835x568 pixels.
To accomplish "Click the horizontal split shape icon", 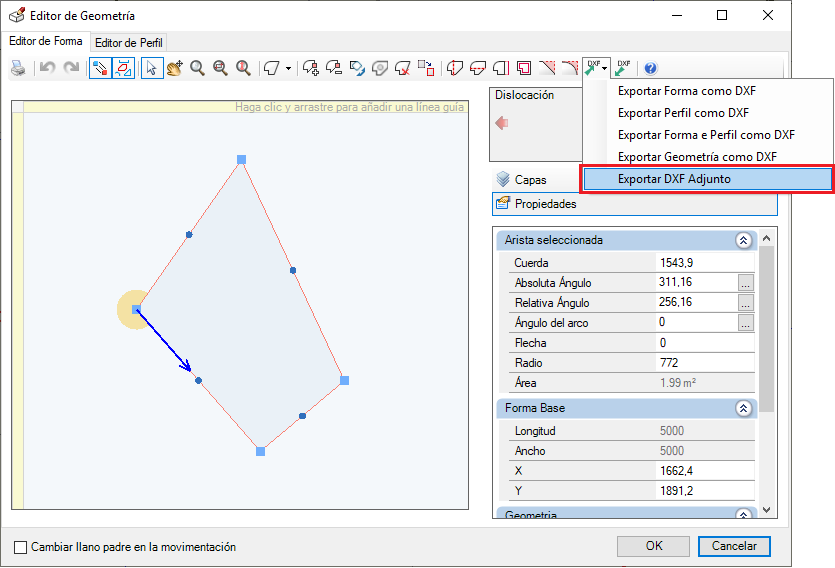I will coord(478,68).
